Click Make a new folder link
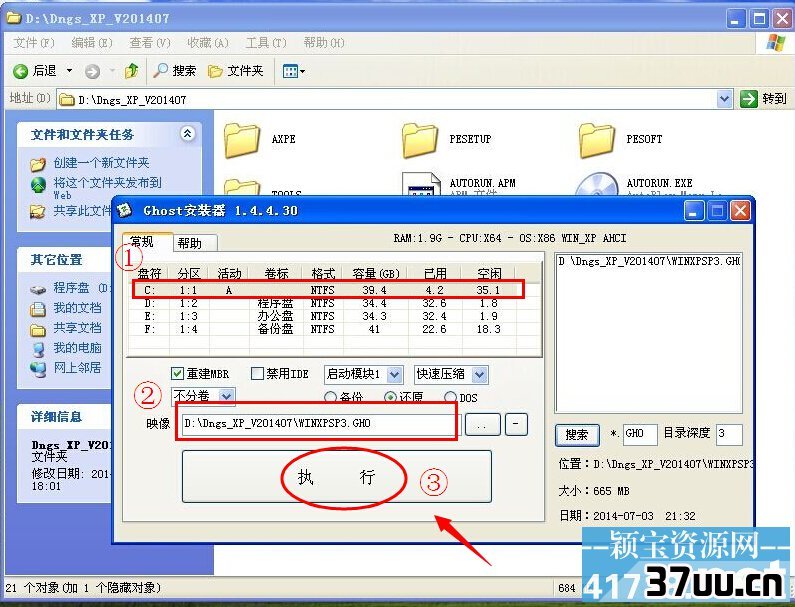Screen dimensions: 795x607 pos(101,163)
